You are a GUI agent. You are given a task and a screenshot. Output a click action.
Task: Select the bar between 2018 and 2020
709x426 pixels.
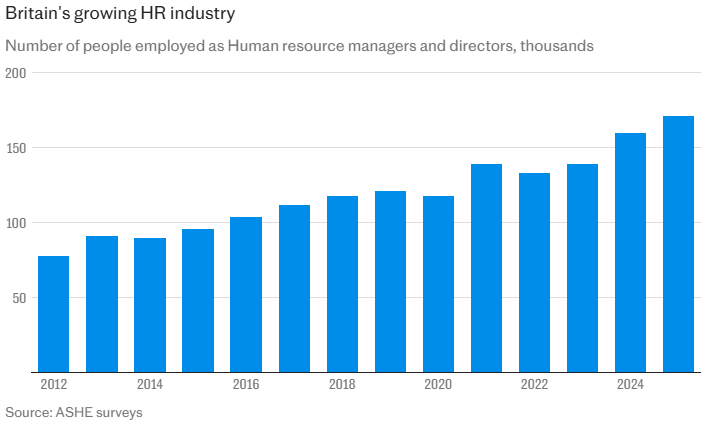click(x=390, y=282)
